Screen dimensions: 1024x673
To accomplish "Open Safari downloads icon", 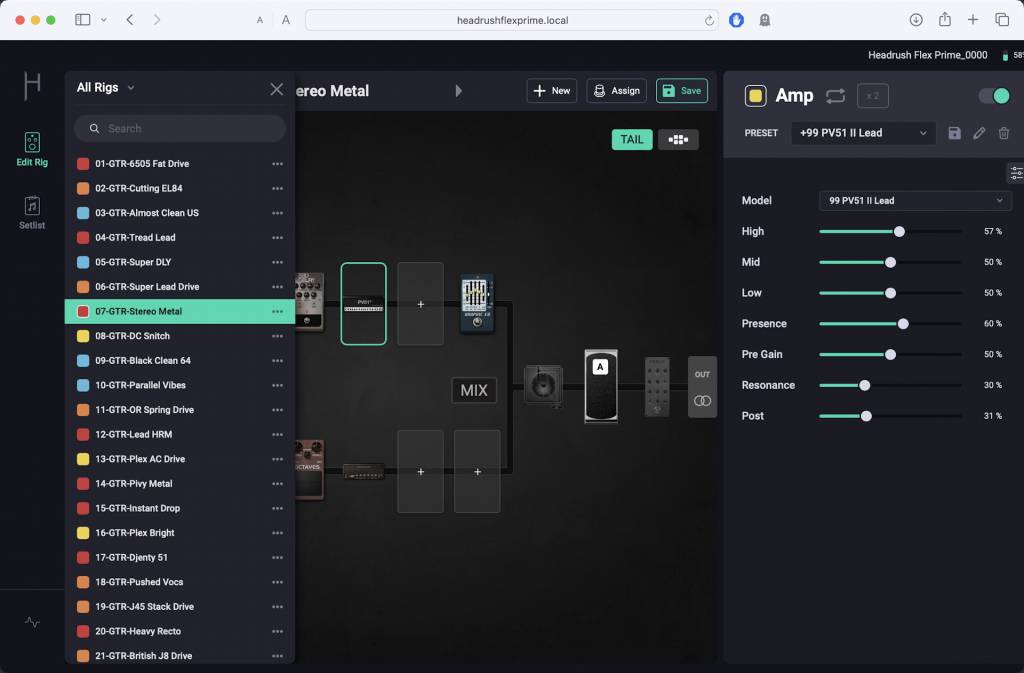I will 916,20.
